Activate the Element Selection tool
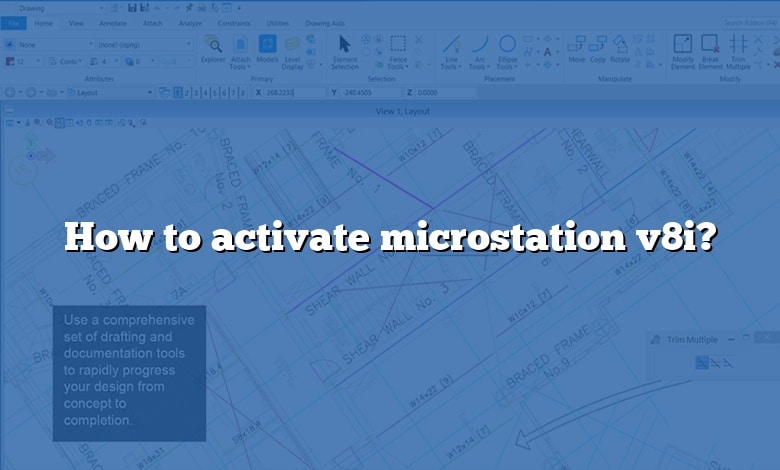780x470 pixels. click(345, 52)
